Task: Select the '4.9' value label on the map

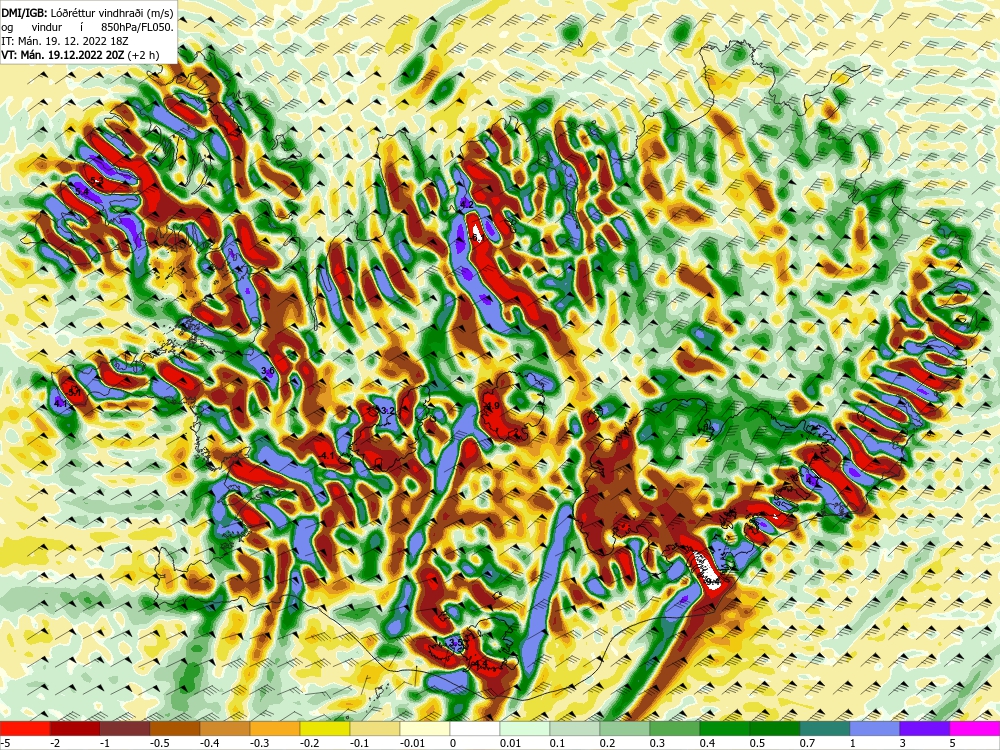Action: coord(492,406)
